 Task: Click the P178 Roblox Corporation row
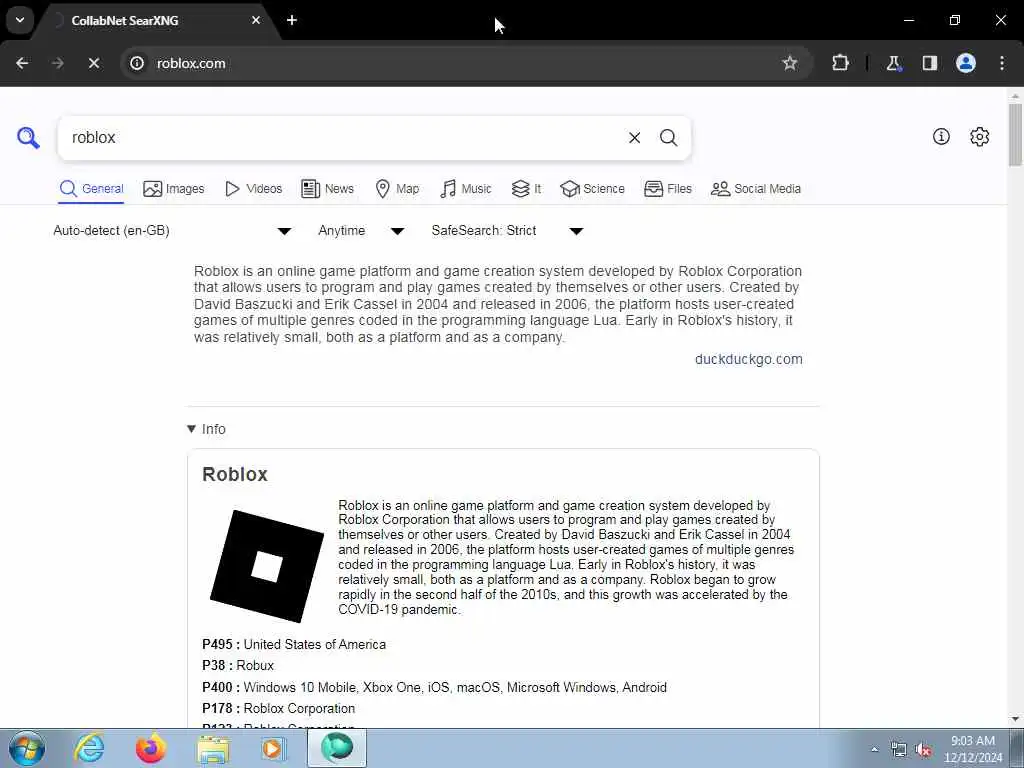pyautogui.click(x=278, y=709)
